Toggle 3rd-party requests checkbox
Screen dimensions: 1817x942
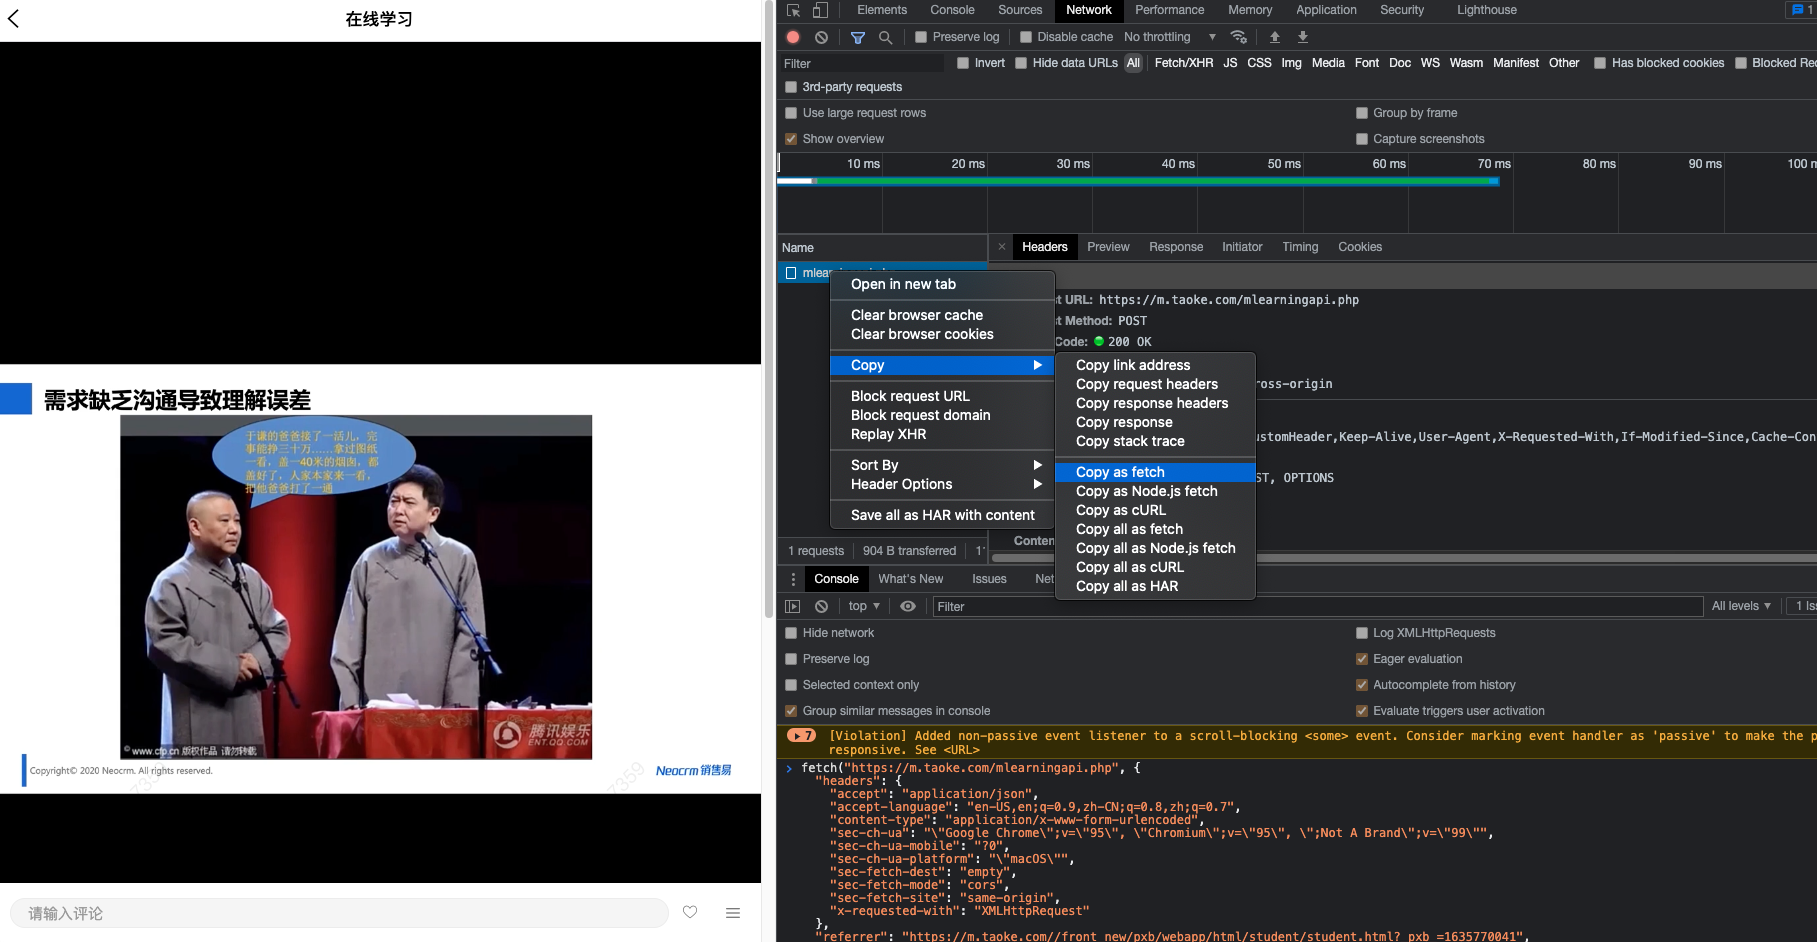coord(791,87)
